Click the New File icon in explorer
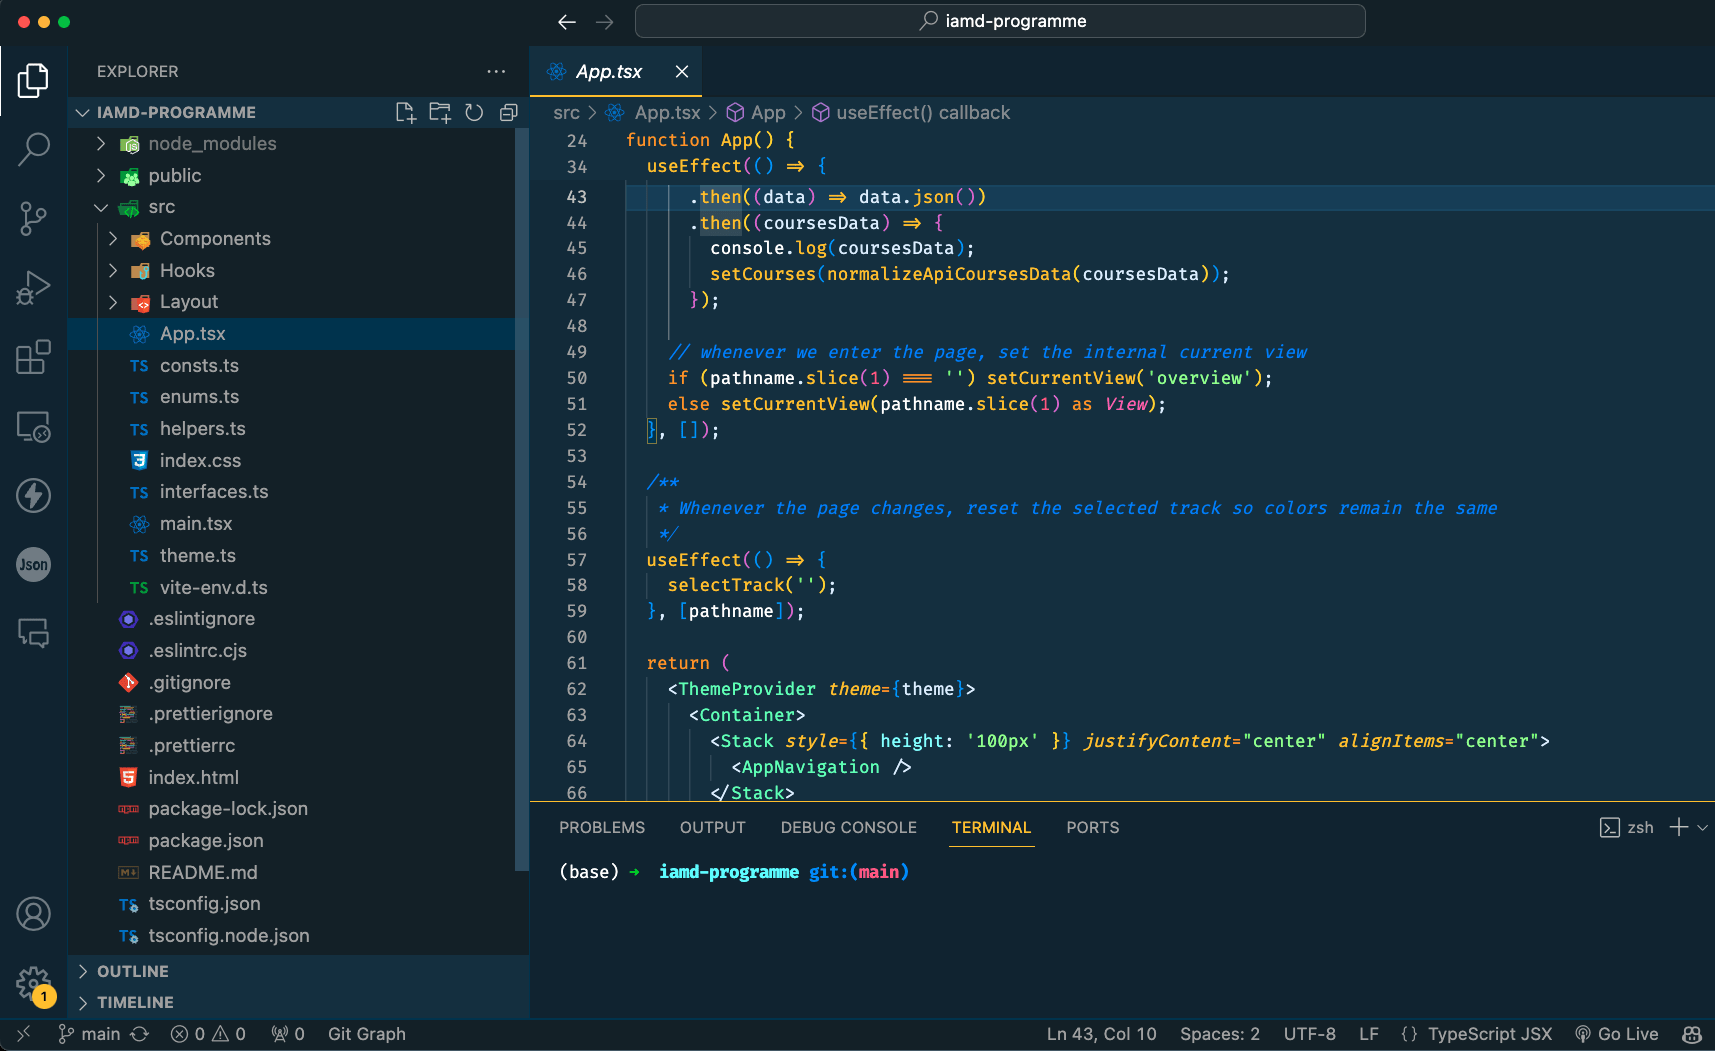Viewport: 1715px width, 1051px height. 405,113
